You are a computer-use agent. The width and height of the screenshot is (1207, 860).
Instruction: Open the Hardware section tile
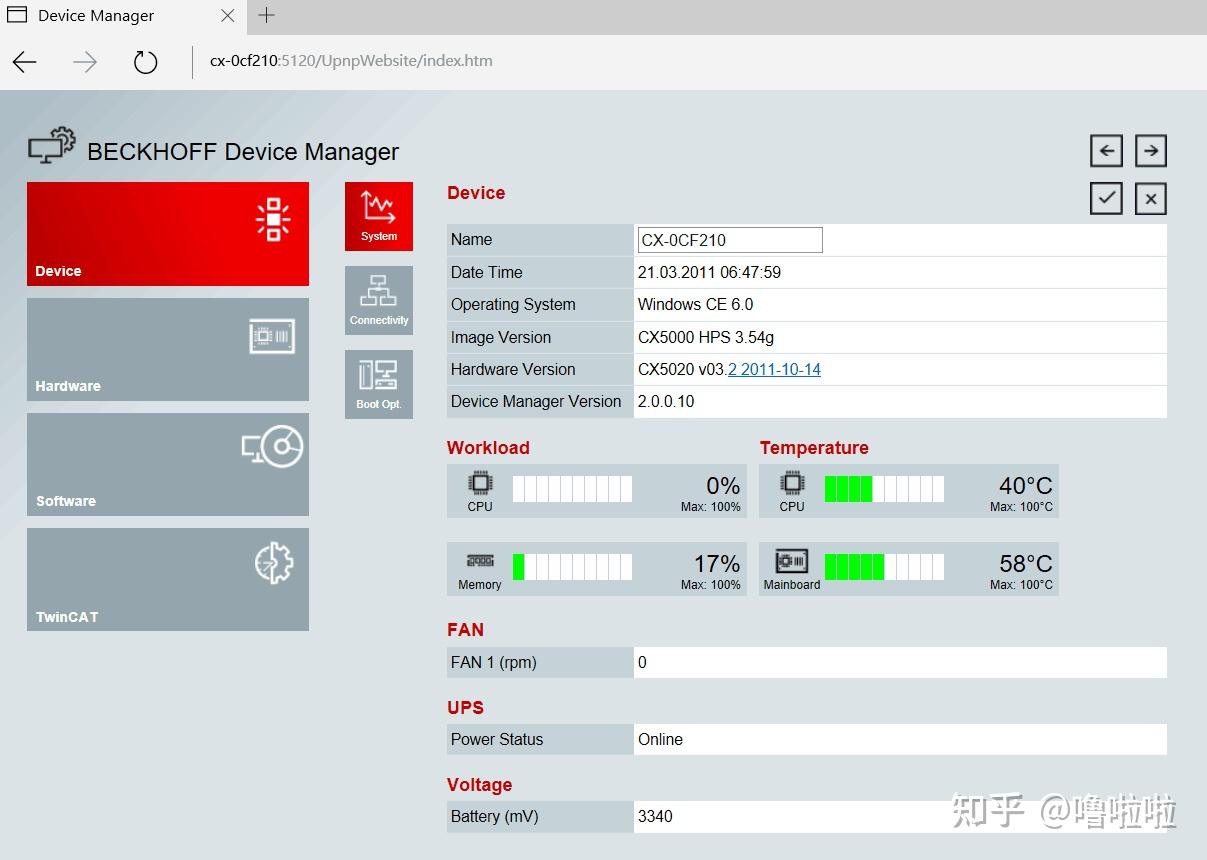(167, 349)
